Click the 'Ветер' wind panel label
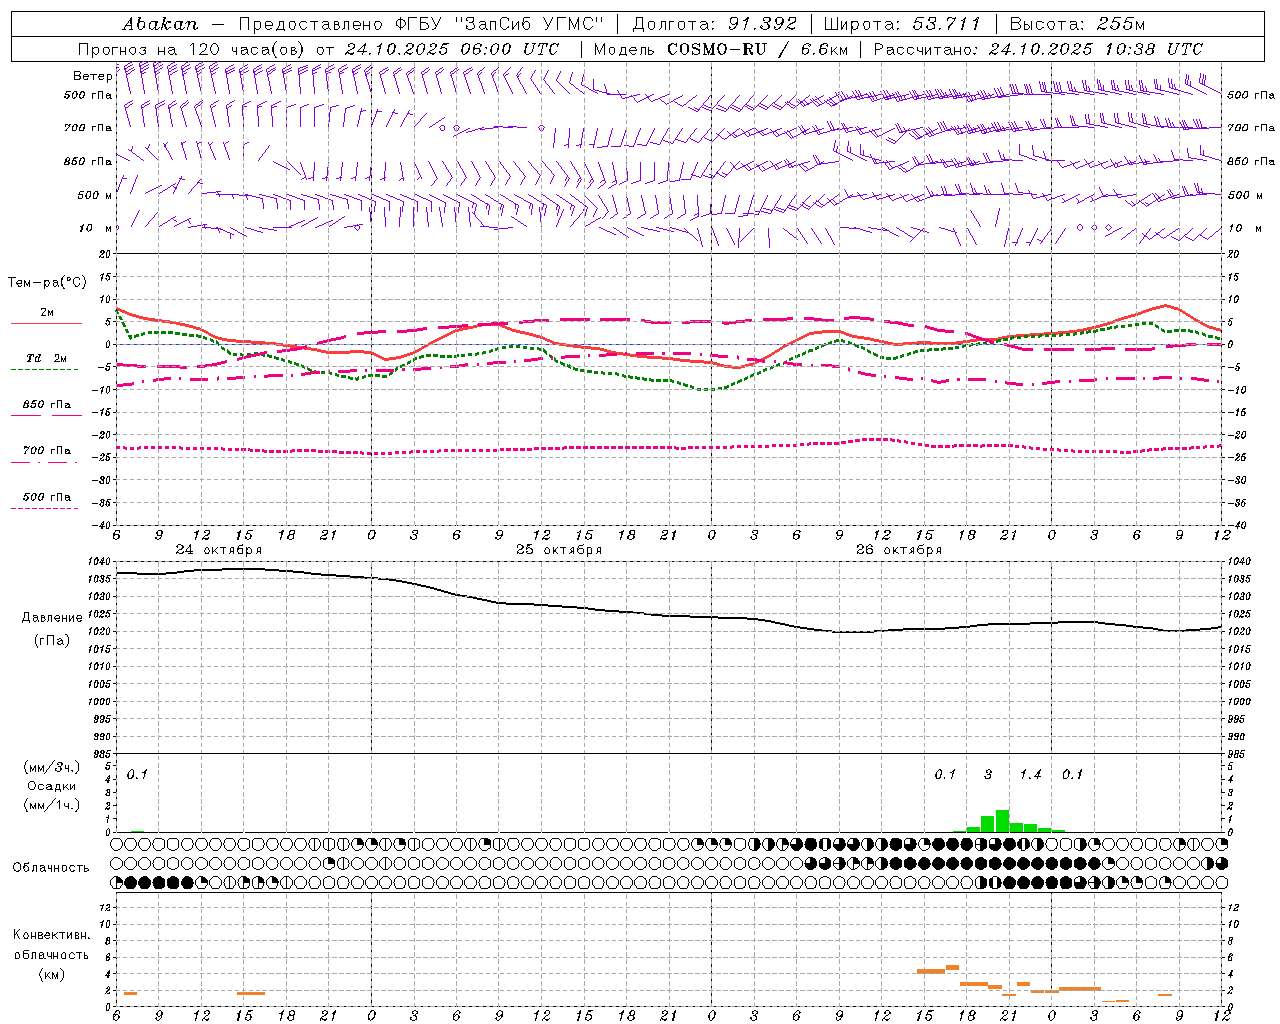The image size is (1280, 1024). tap(92, 76)
